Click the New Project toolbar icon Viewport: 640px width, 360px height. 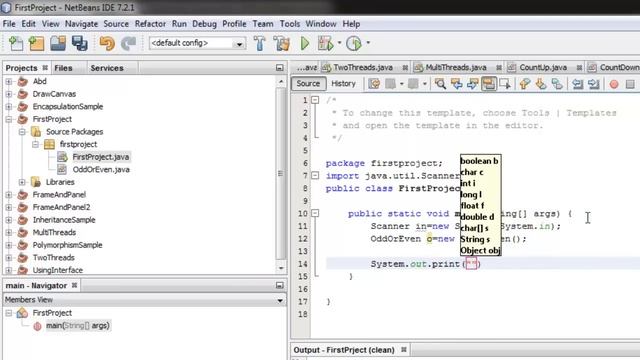pos(36,43)
